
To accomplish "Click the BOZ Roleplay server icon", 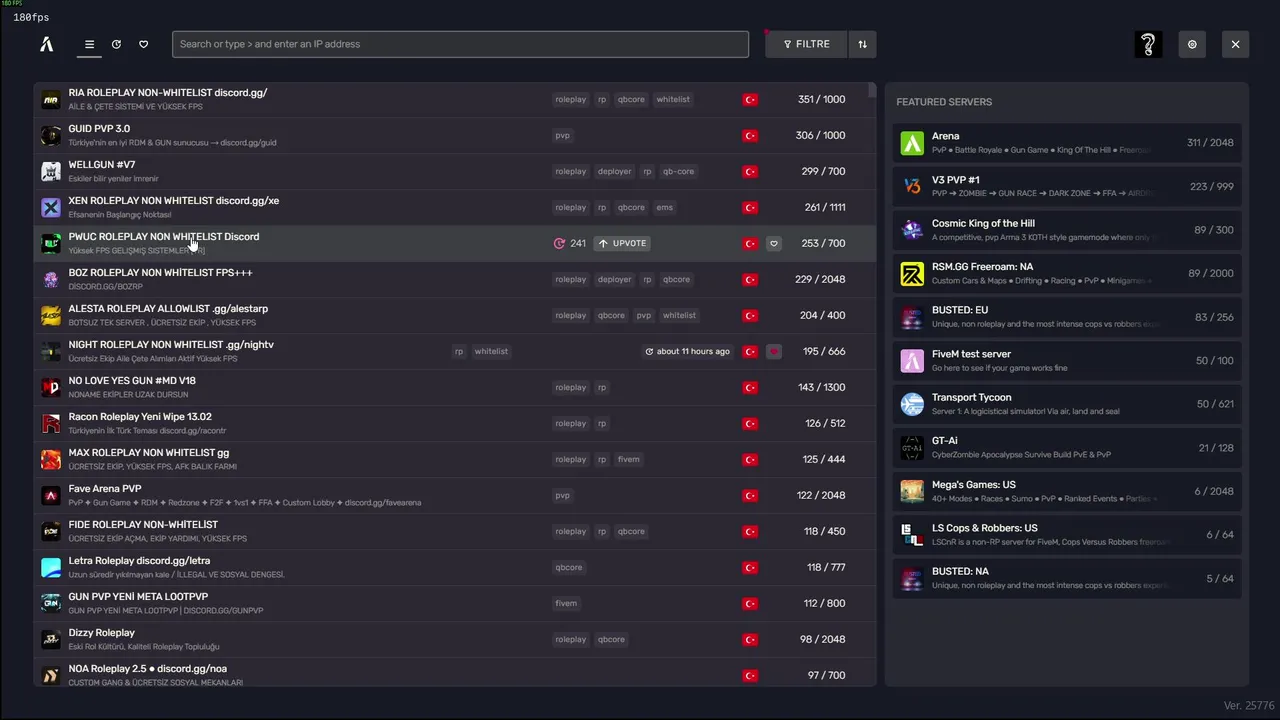I will 51,279.
